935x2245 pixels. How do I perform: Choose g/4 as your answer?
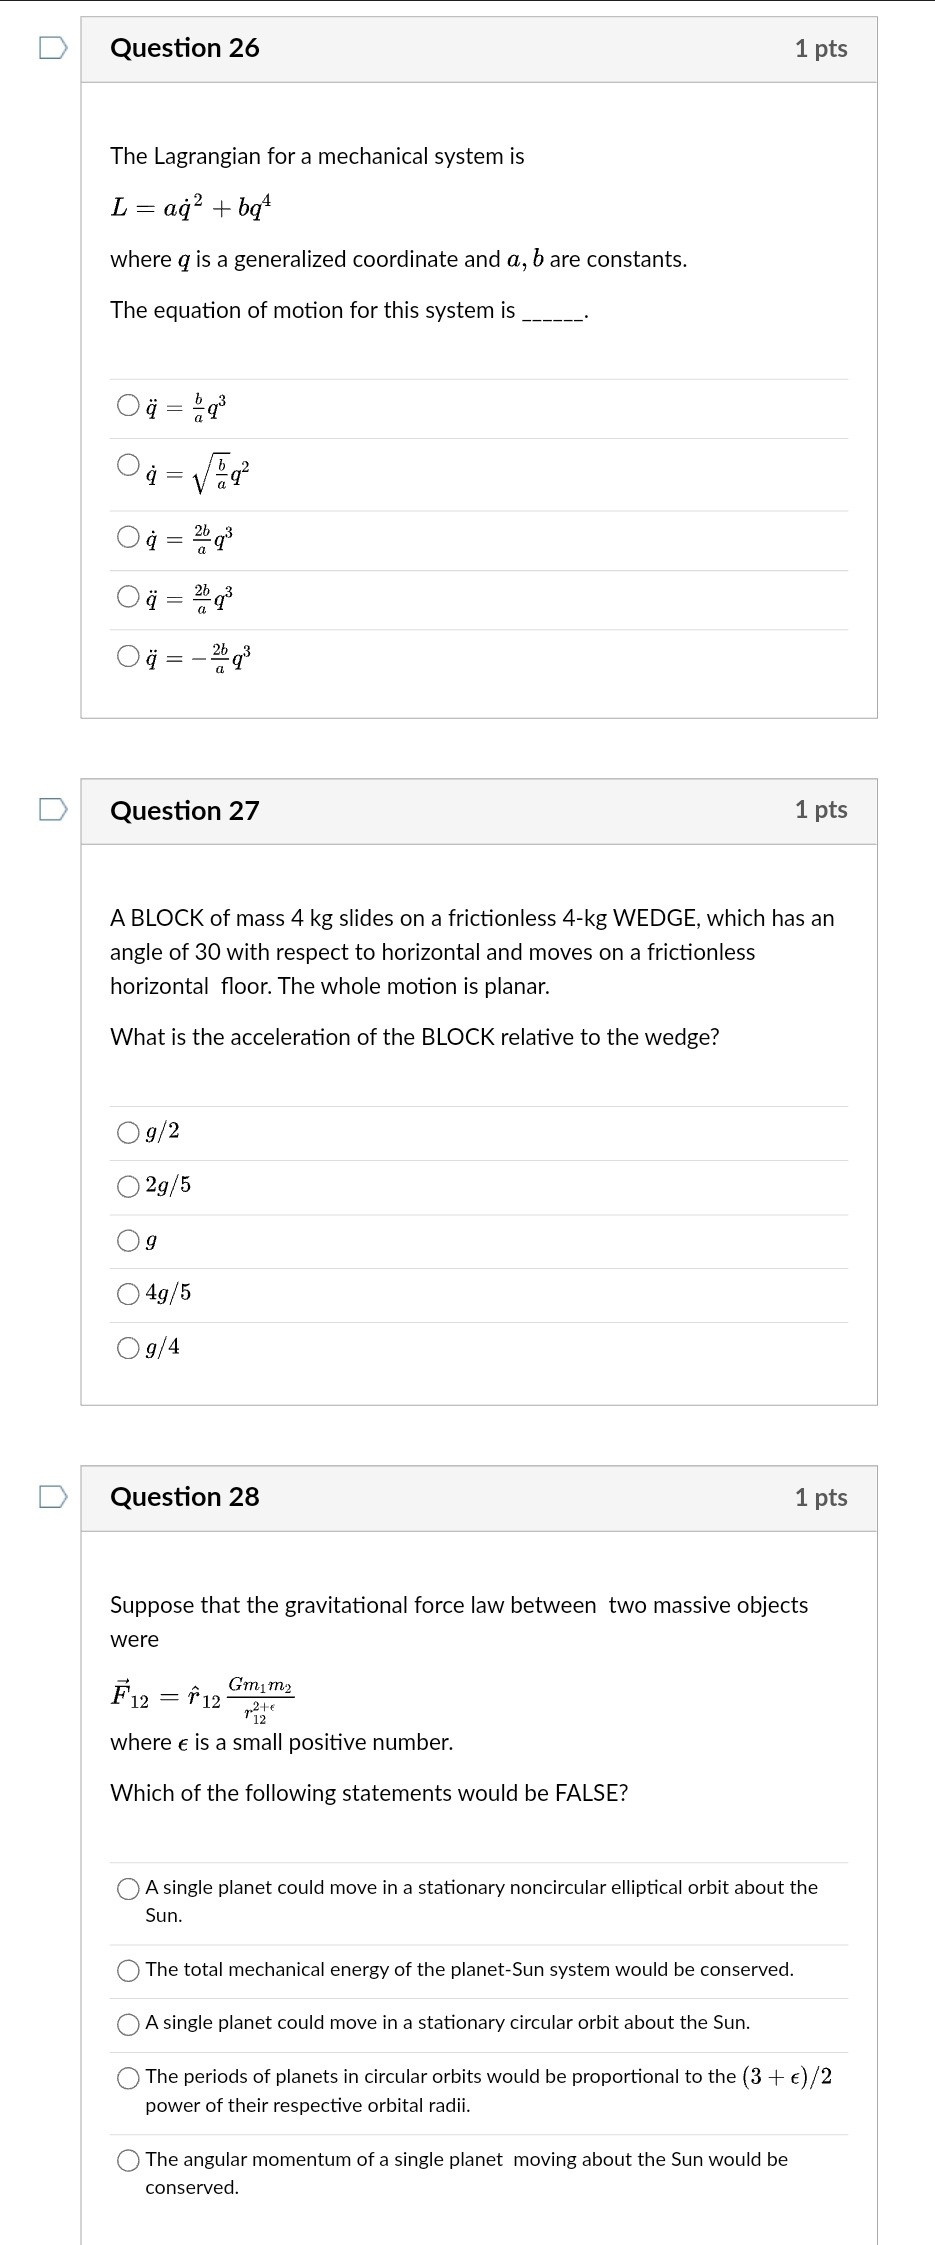coord(127,1348)
